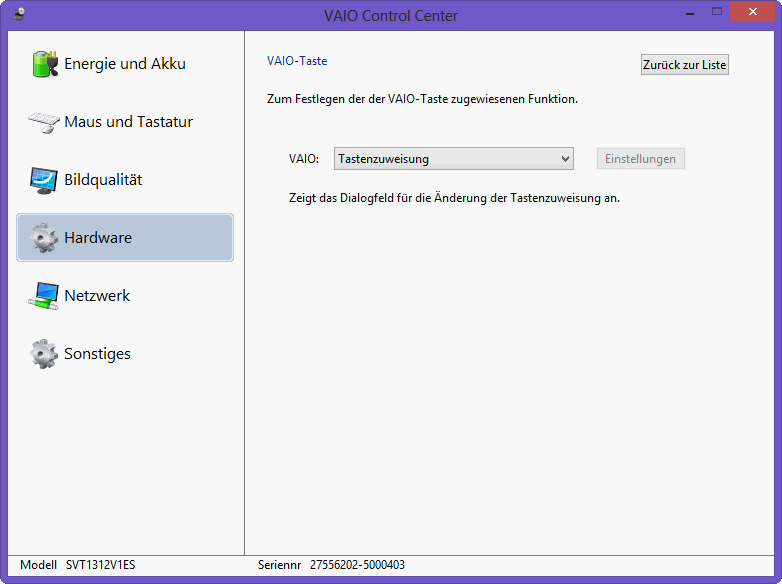Show the Sonstiges text label
The height and width of the screenshot is (584, 782).
[97, 354]
